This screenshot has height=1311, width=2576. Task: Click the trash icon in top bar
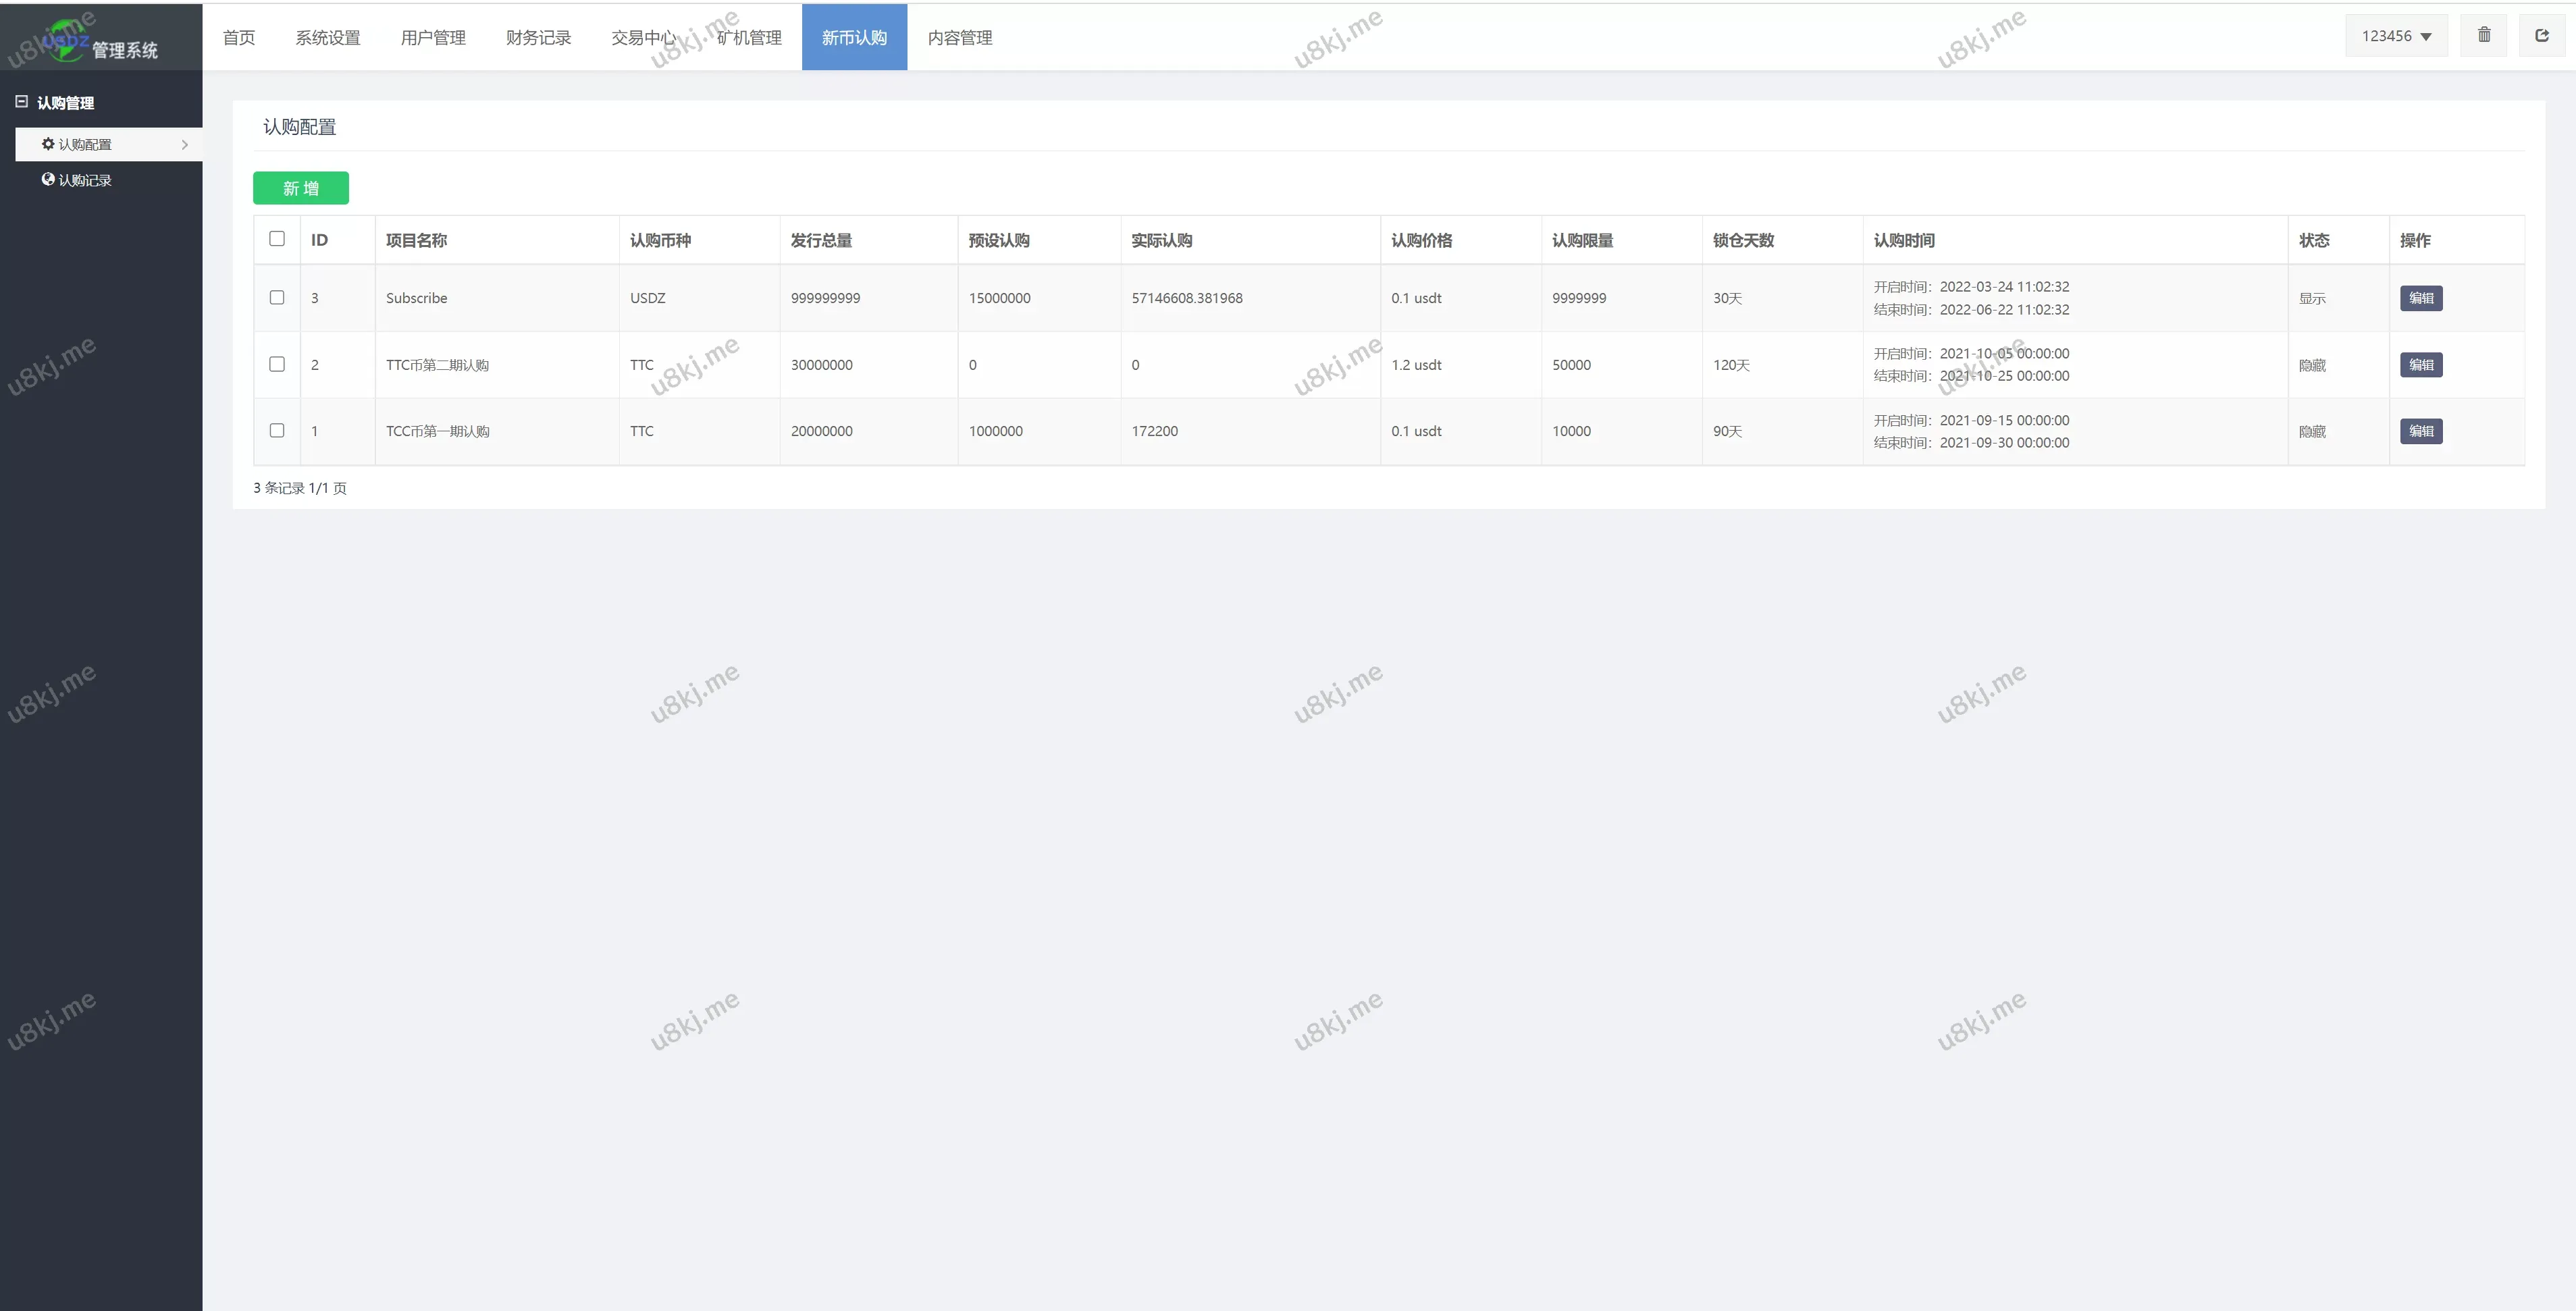2483,36
